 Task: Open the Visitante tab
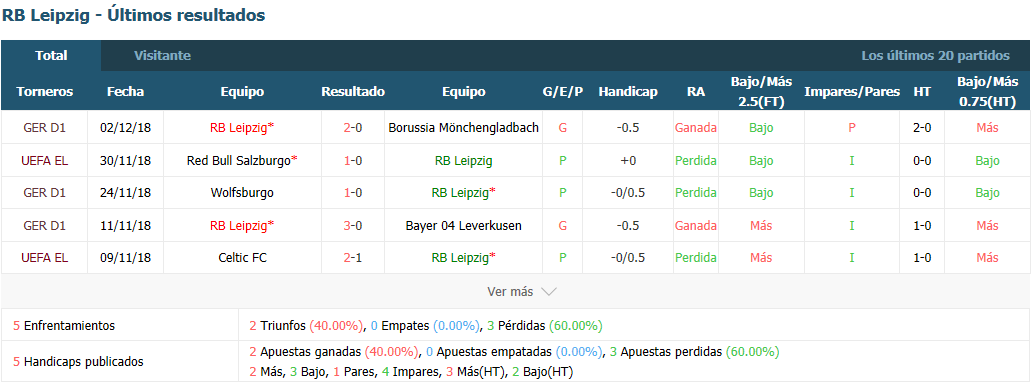(162, 55)
